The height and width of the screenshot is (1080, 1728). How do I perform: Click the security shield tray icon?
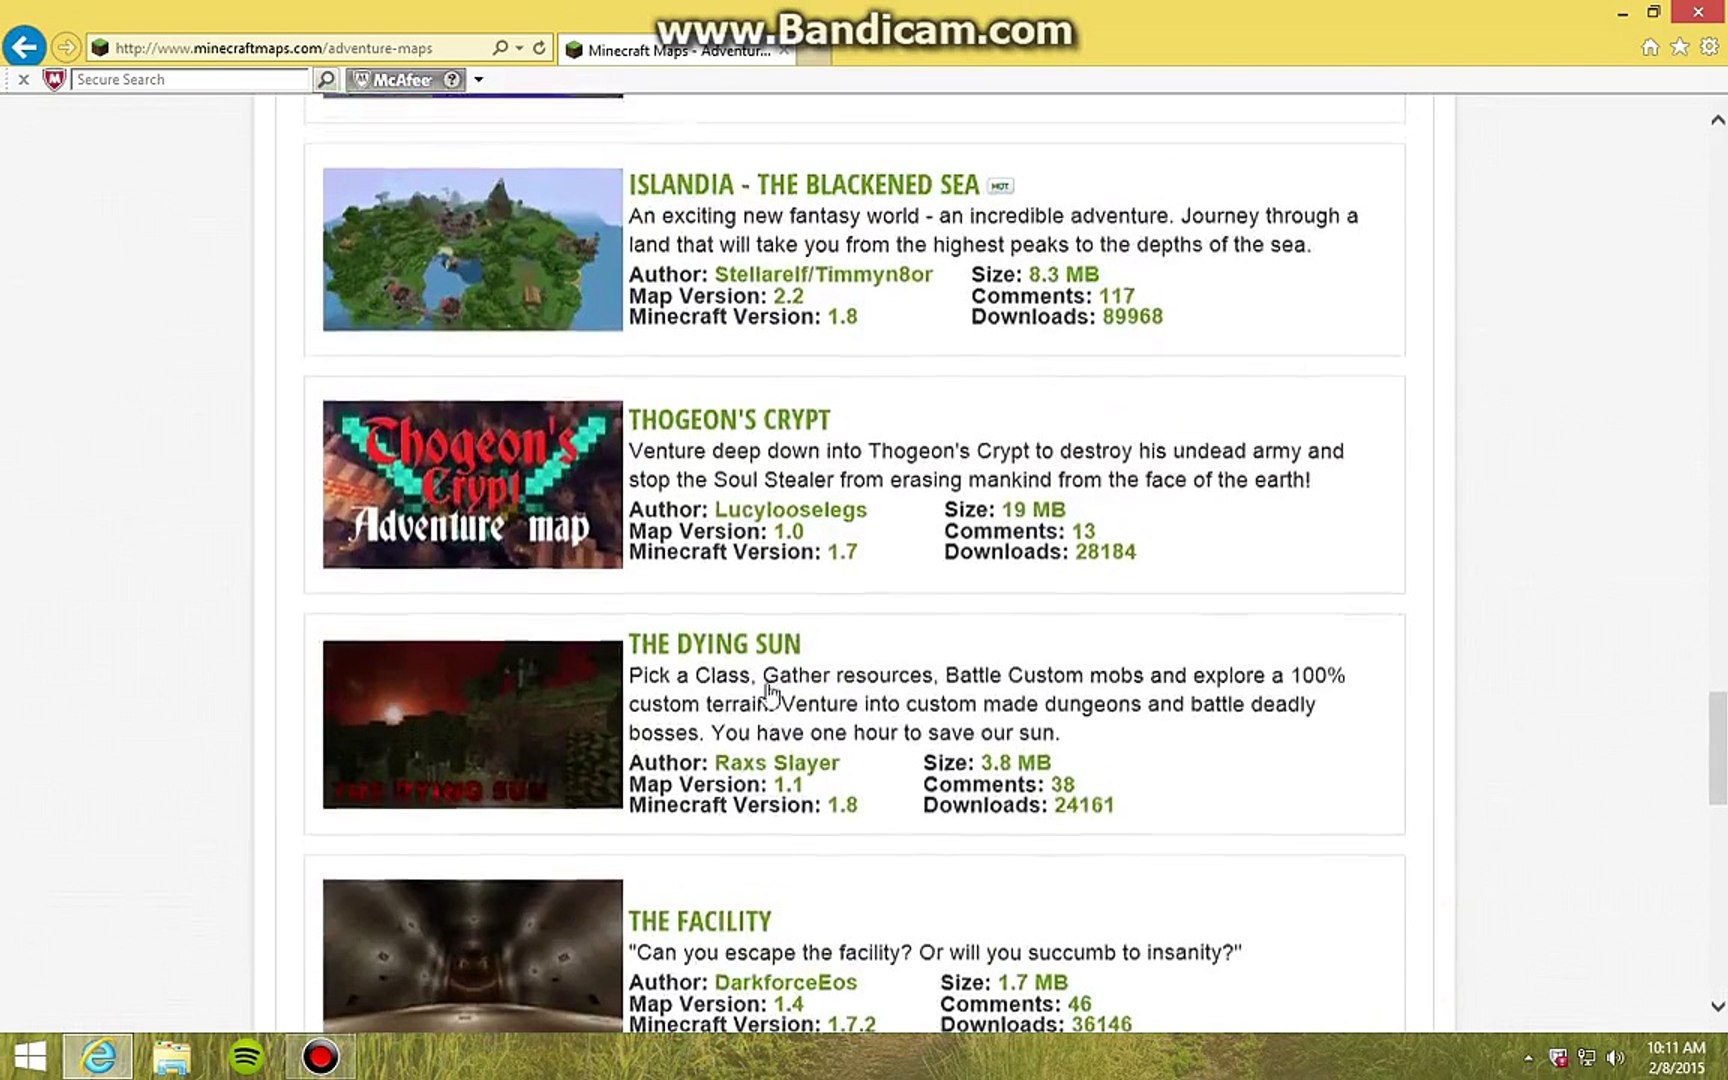(1558, 1057)
